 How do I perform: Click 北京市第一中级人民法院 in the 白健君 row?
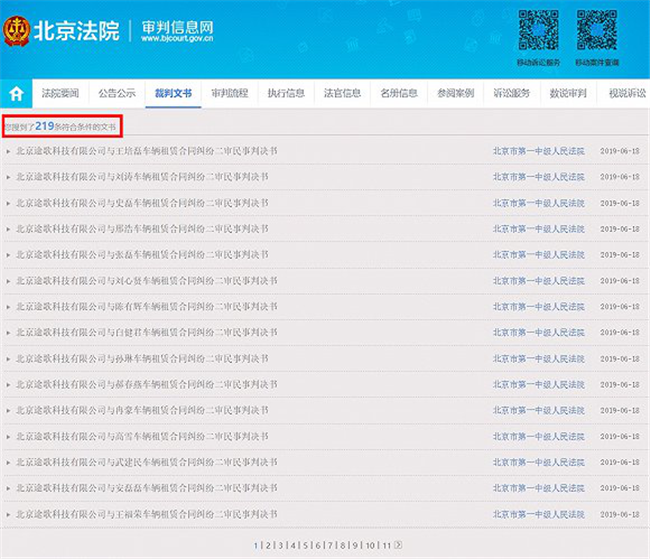(538, 333)
